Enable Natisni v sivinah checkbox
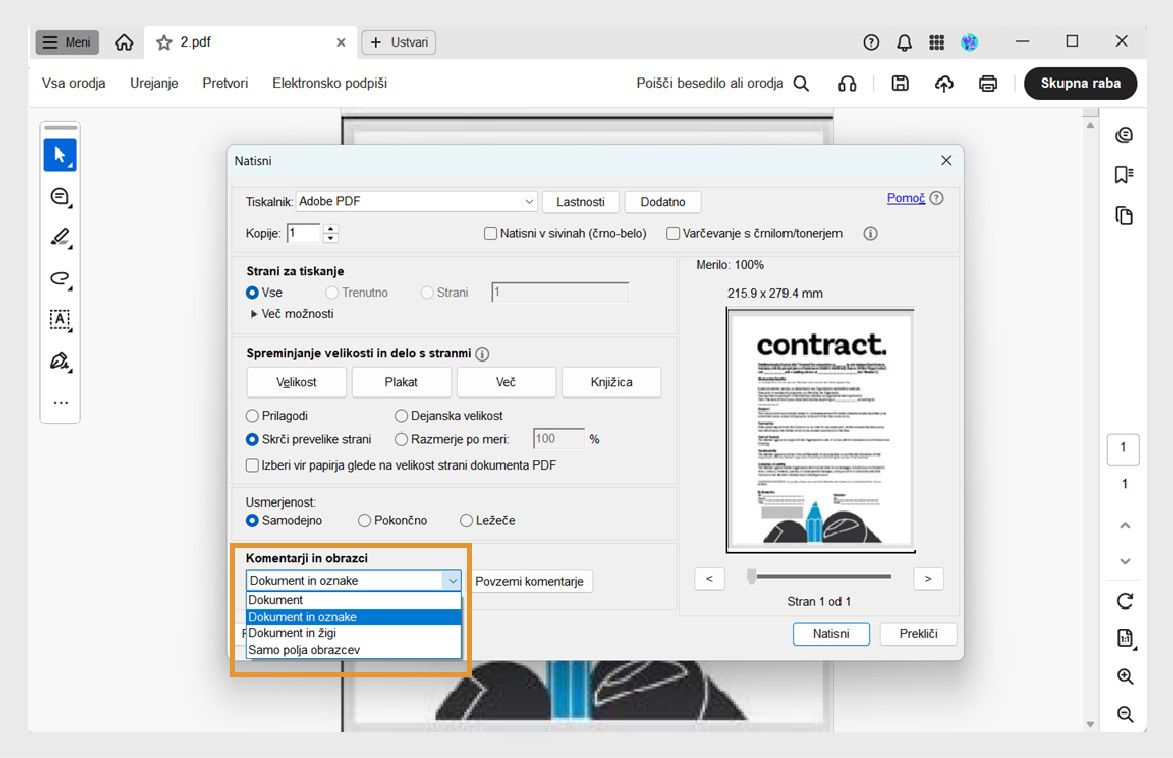This screenshot has height=758, width=1173. point(491,233)
